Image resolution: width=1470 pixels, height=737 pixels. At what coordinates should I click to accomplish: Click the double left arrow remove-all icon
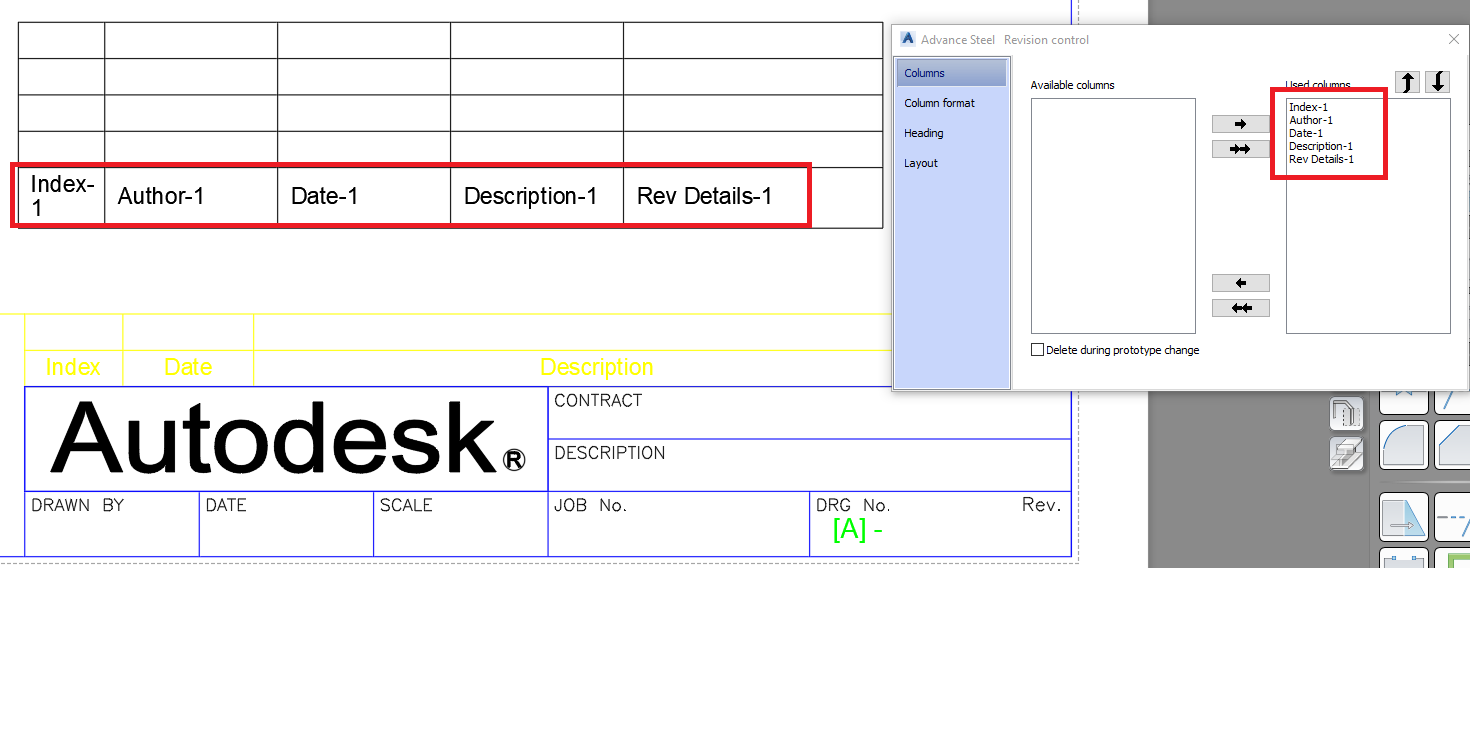click(x=1240, y=308)
